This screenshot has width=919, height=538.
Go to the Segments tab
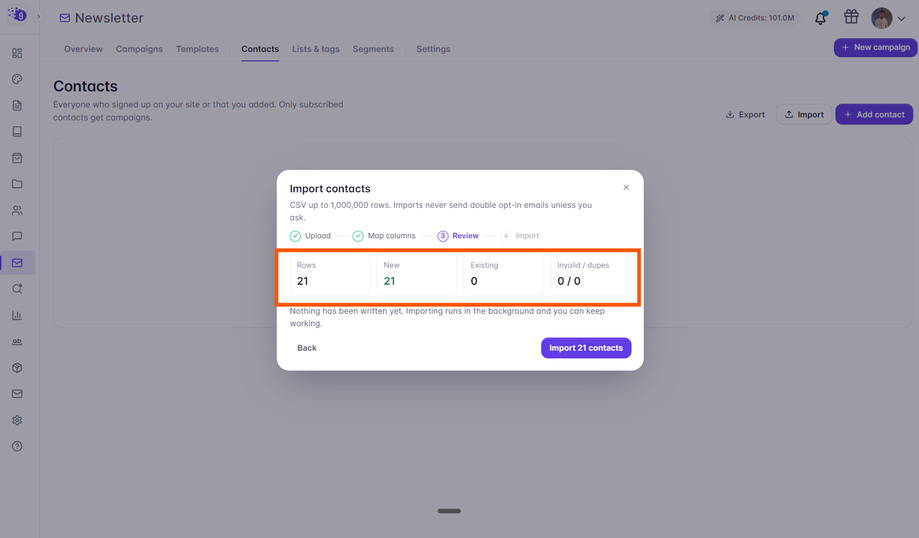pos(373,49)
